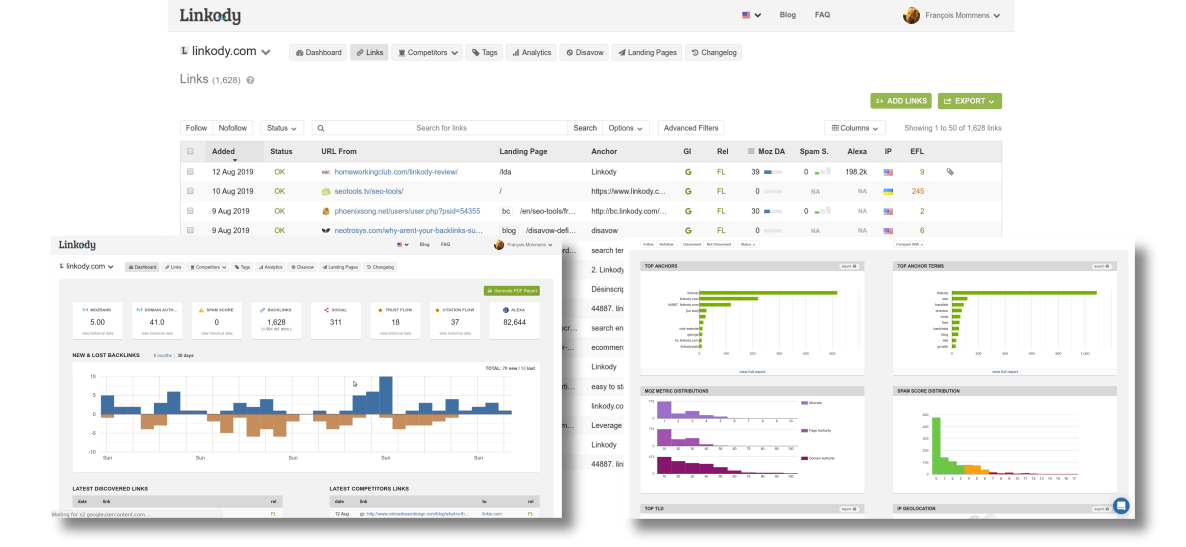The image size is (1186, 547).
Task: Open the language flag dropdown in the Links header
Action: coord(751,15)
